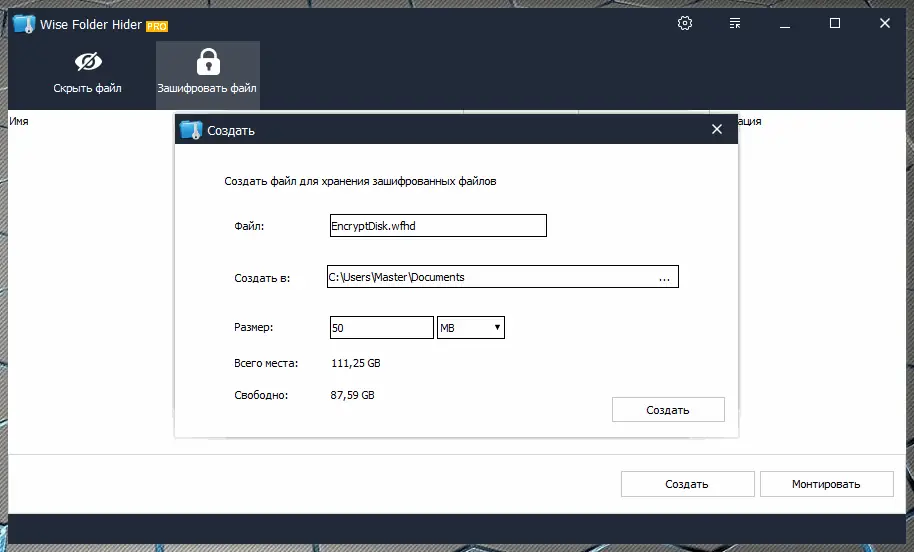The image size is (914, 552).
Task: Open the settings gear in title bar
Action: [685, 23]
